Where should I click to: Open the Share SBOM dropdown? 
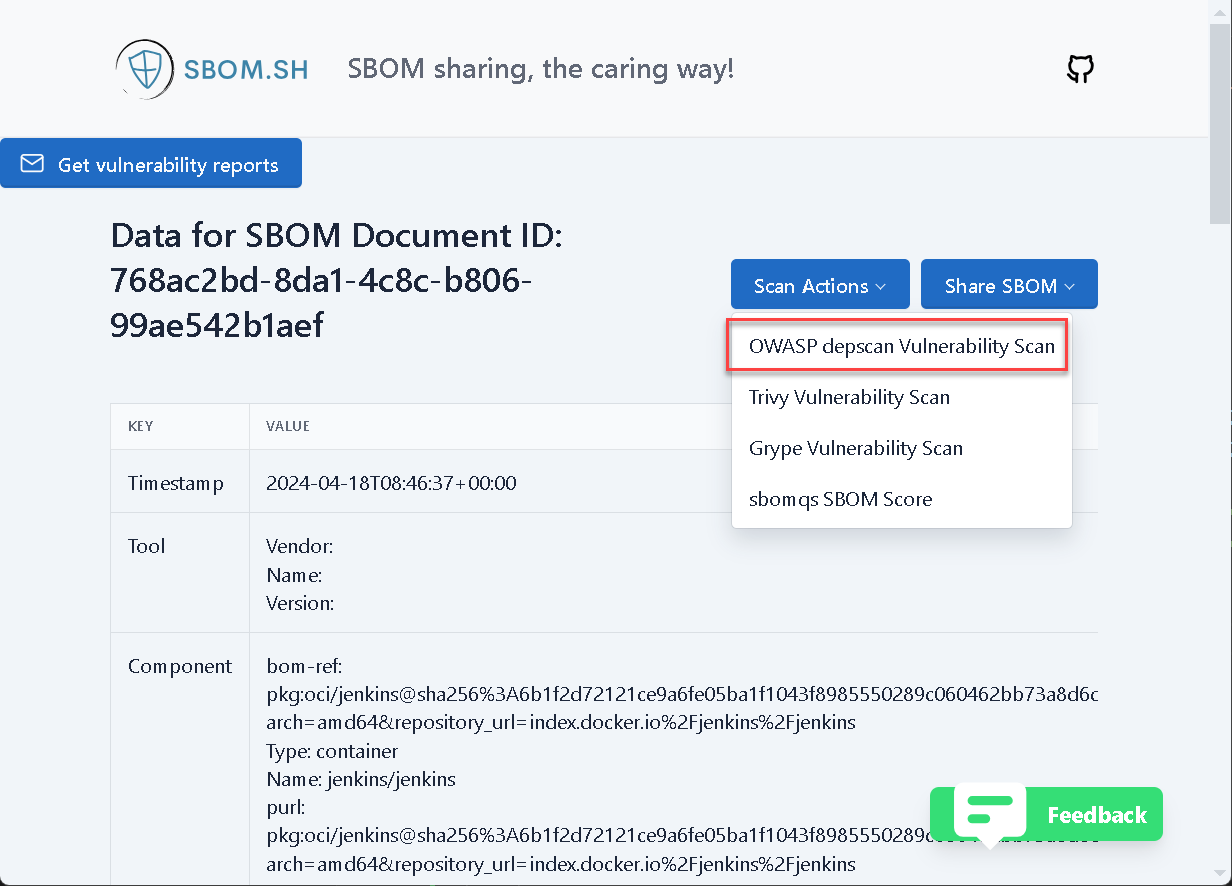click(x=1008, y=286)
